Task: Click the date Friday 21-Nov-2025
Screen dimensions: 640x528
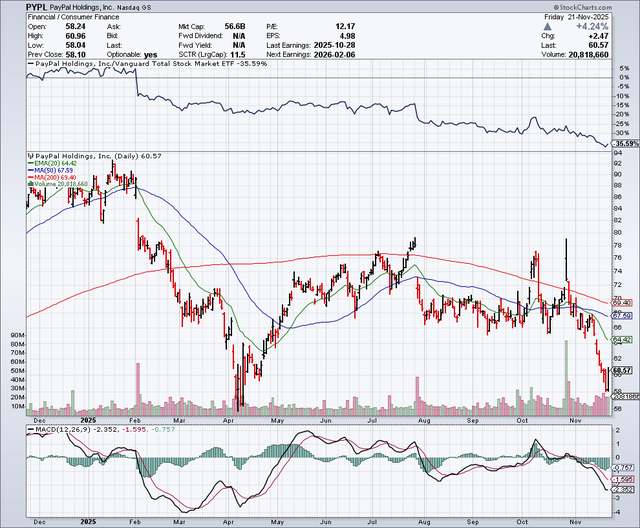Action: click(x=576, y=17)
